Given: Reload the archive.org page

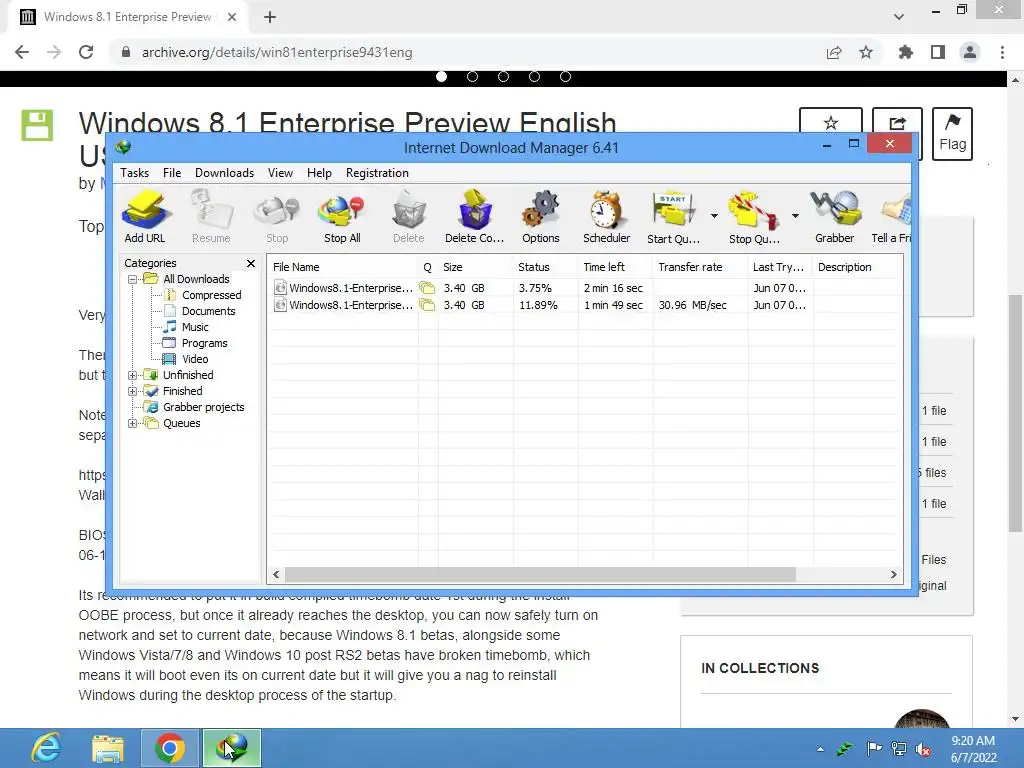Looking at the screenshot, I should 86,52.
